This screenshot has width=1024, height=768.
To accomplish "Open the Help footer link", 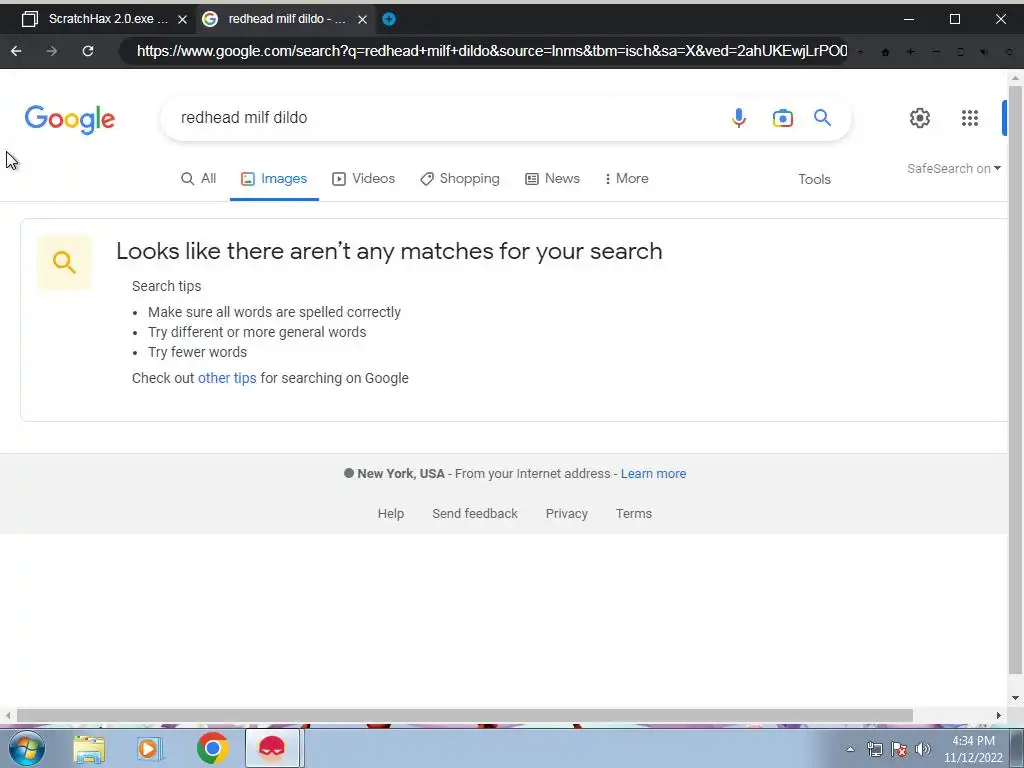I will 391,513.
